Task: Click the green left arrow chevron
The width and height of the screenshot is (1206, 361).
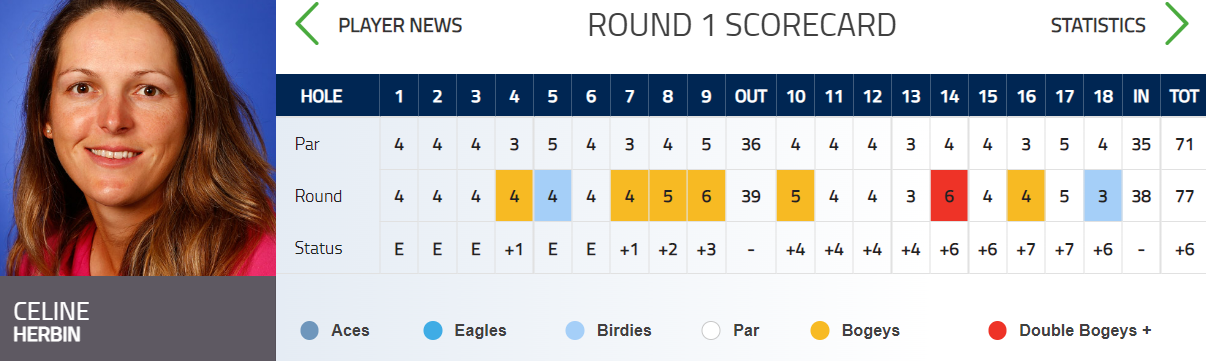Action: (x=307, y=24)
